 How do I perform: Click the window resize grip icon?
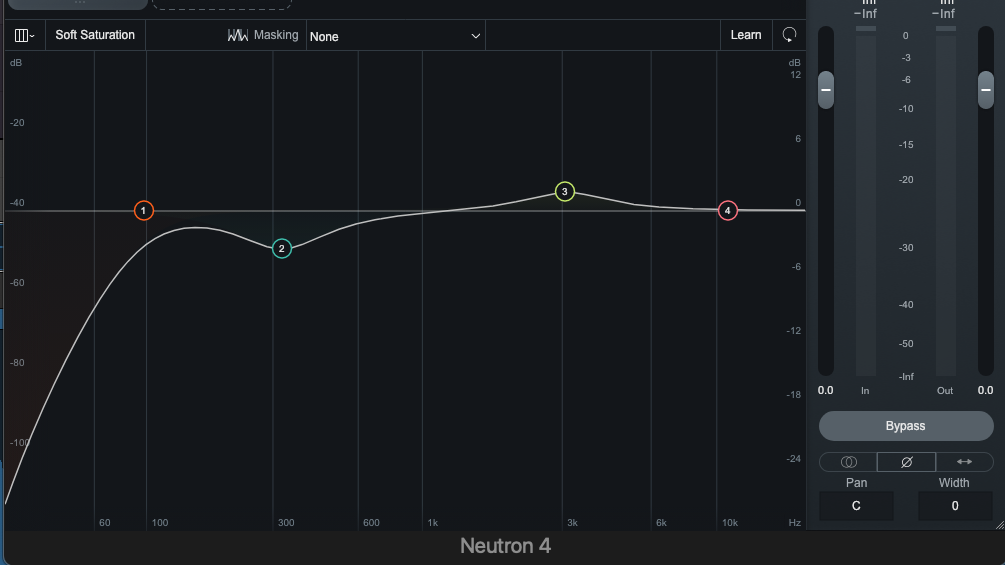point(1000,525)
